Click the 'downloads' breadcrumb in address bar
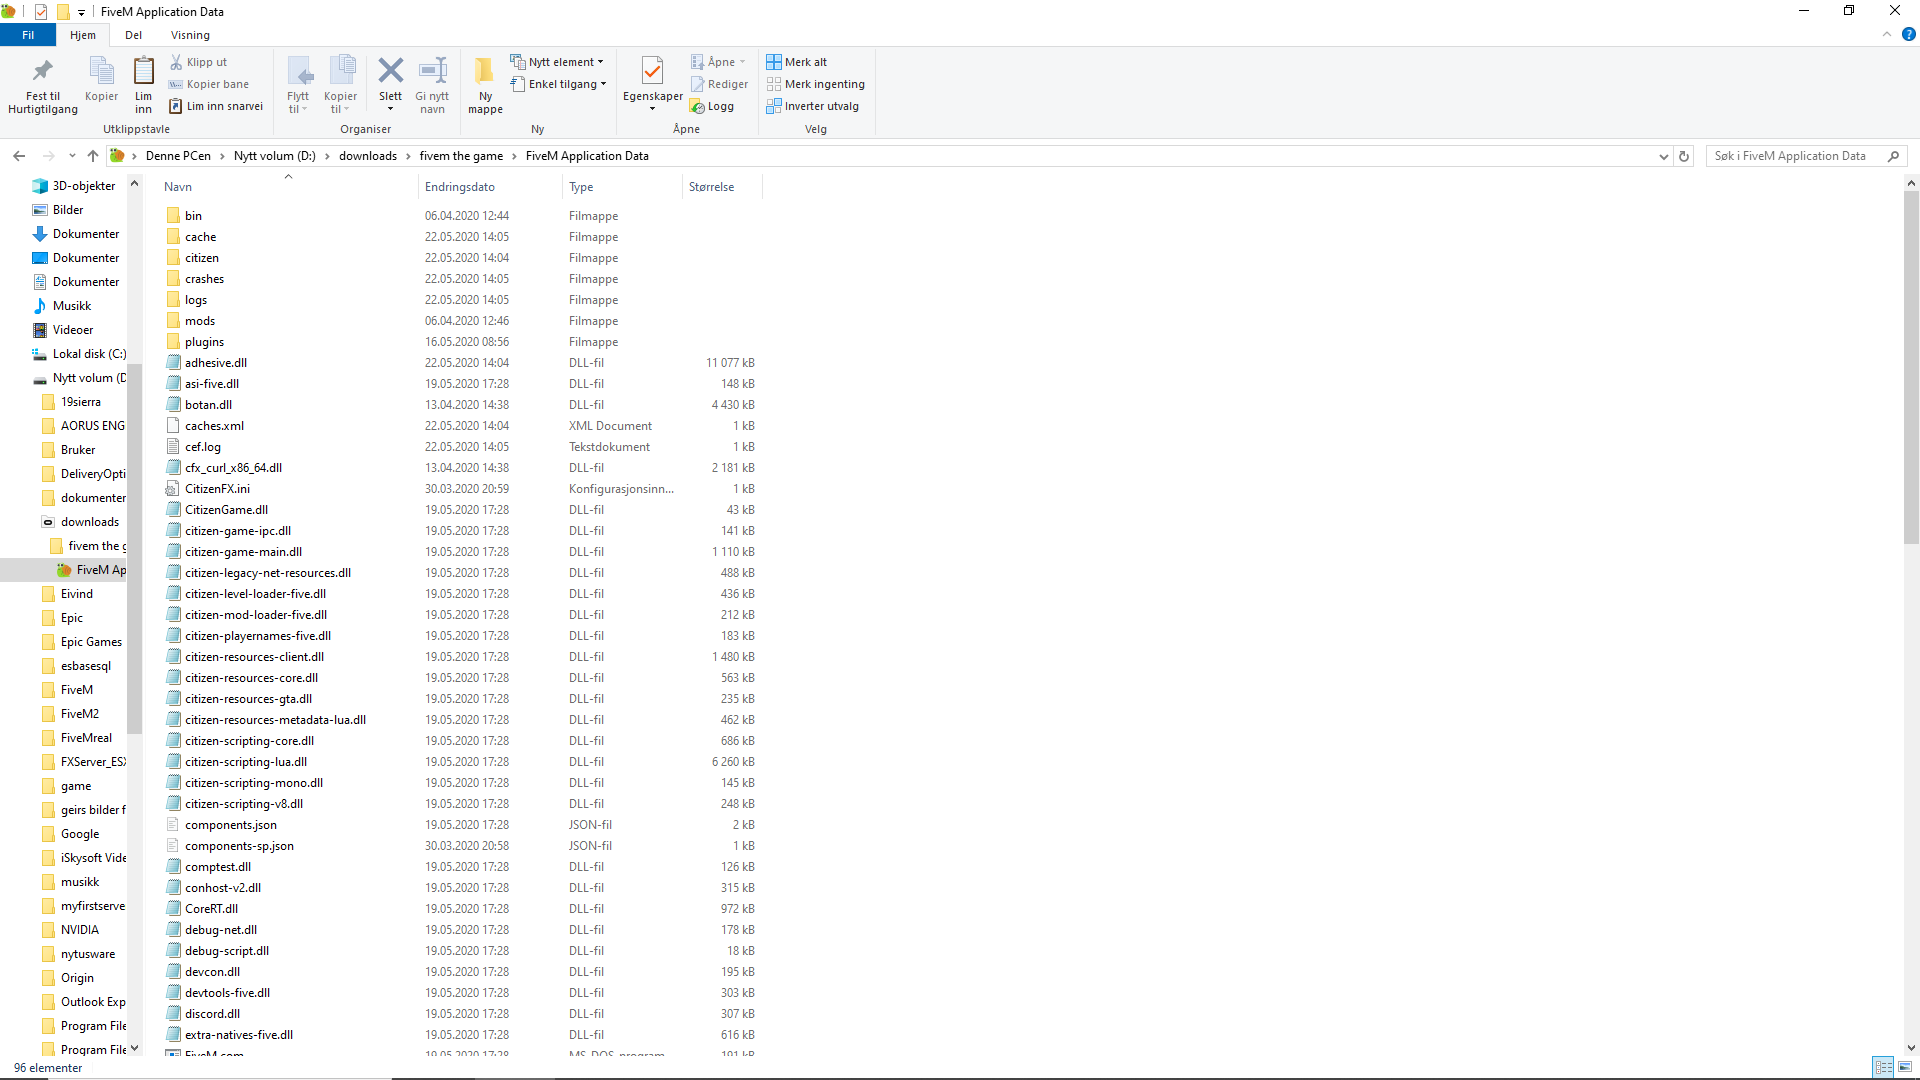 click(367, 156)
